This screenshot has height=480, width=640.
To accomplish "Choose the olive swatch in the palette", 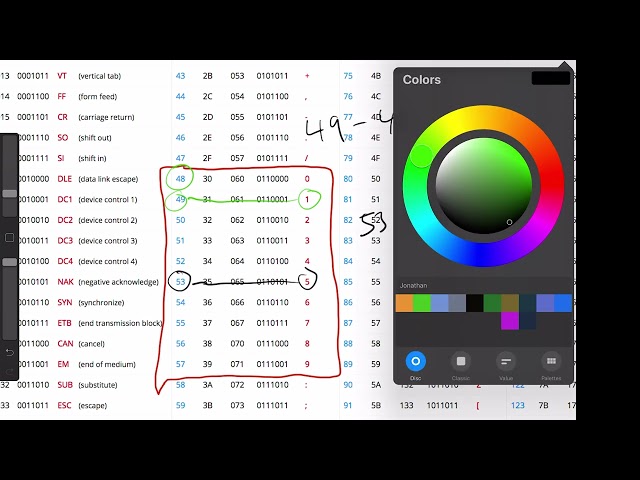I will click(x=510, y=303).
